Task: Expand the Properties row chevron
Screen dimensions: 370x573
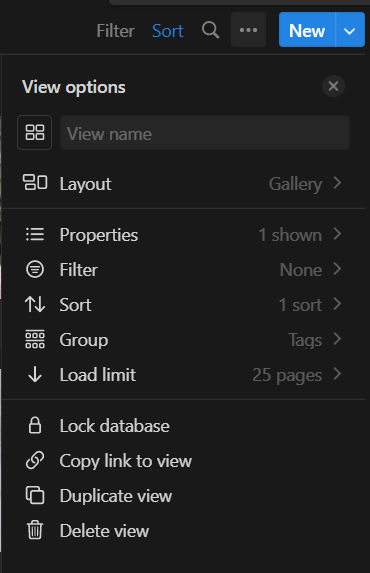Action: coord(337,234)
